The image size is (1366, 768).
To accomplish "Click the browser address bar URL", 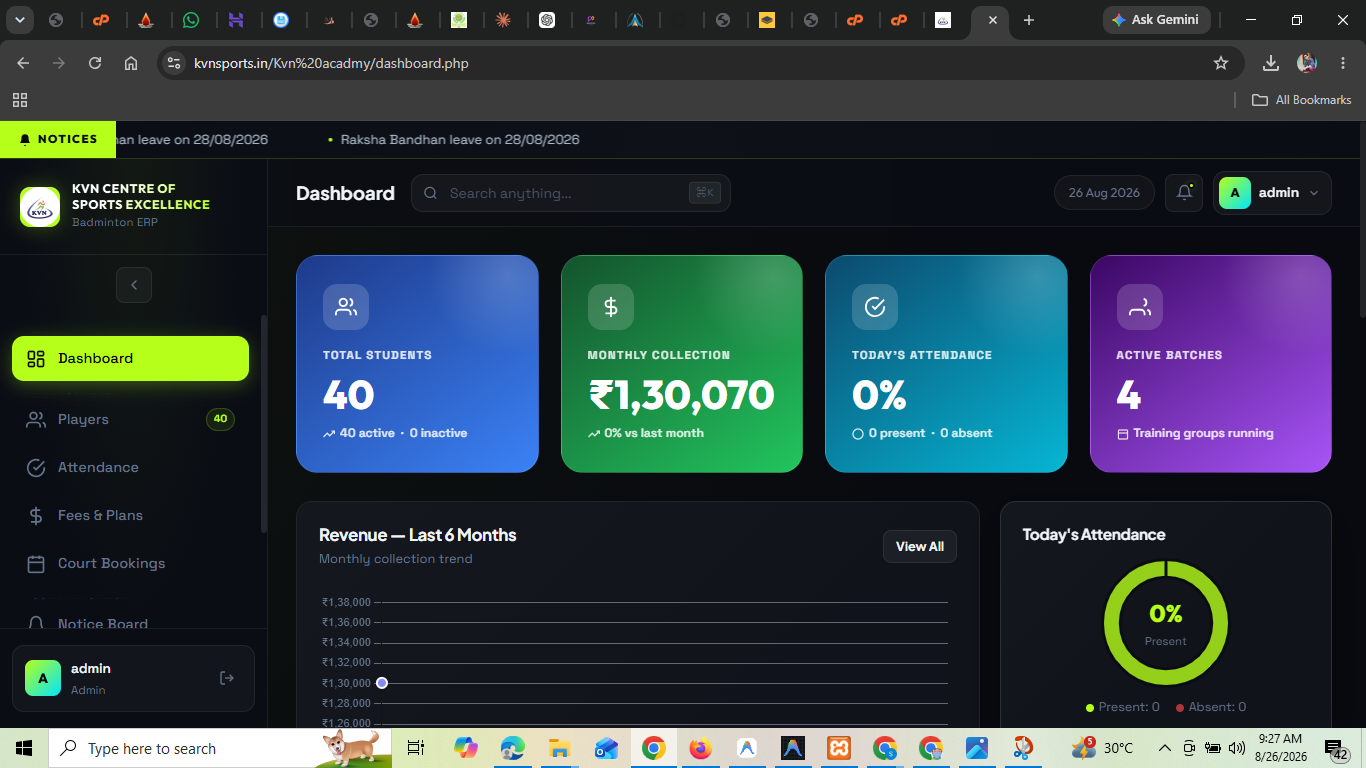I will (331, 63).
